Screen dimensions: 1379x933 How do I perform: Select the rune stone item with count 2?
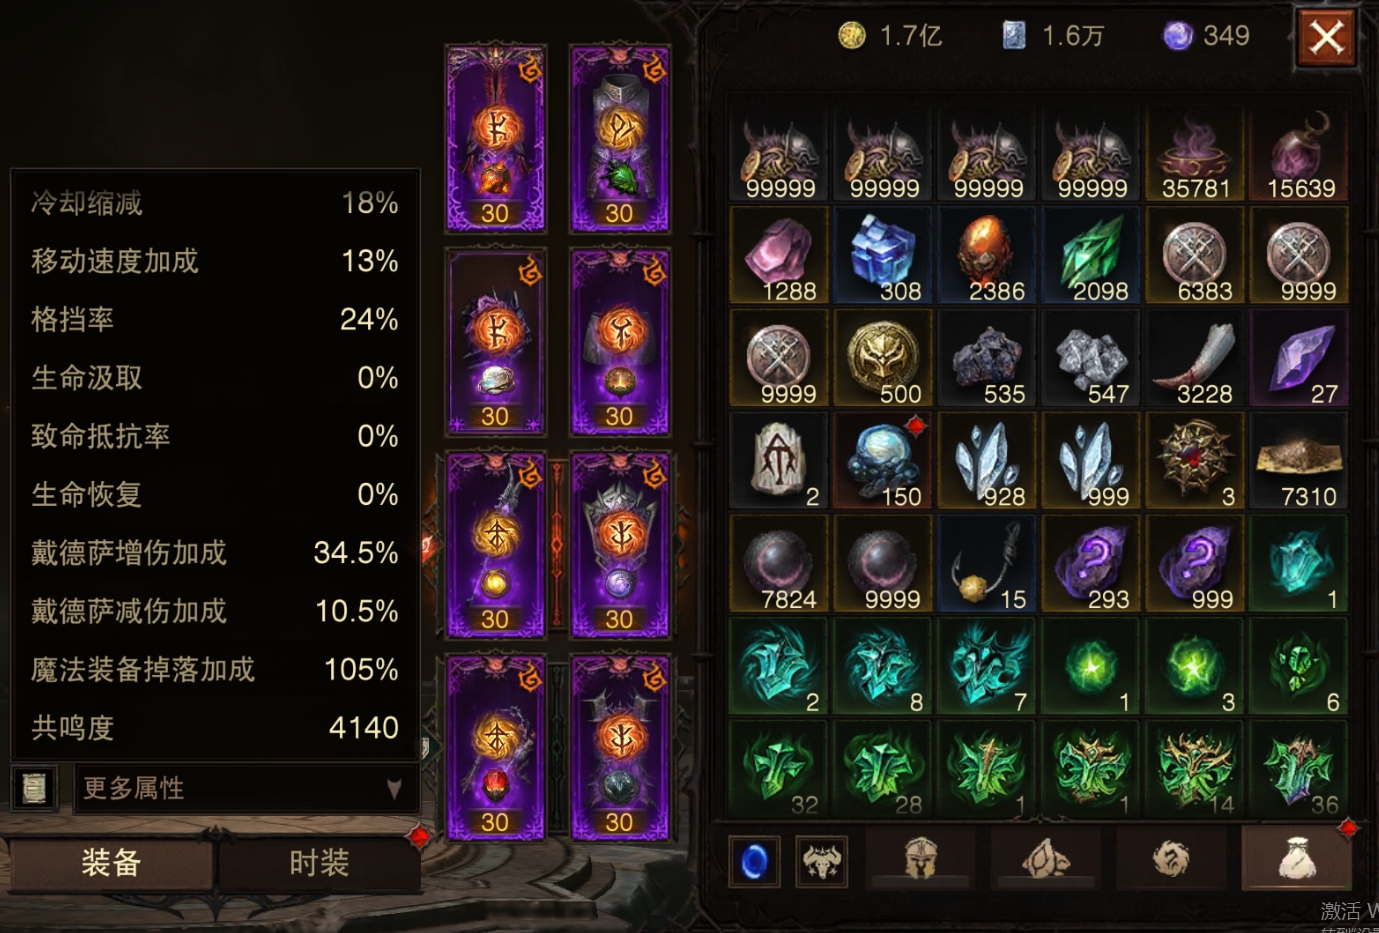click(779, 461)
